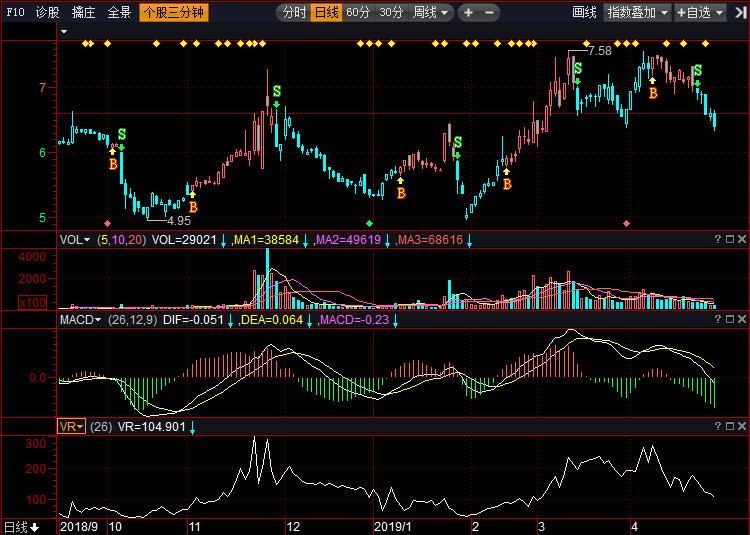Click the jump-to-latest arrow icon at top right

[740, 12]
